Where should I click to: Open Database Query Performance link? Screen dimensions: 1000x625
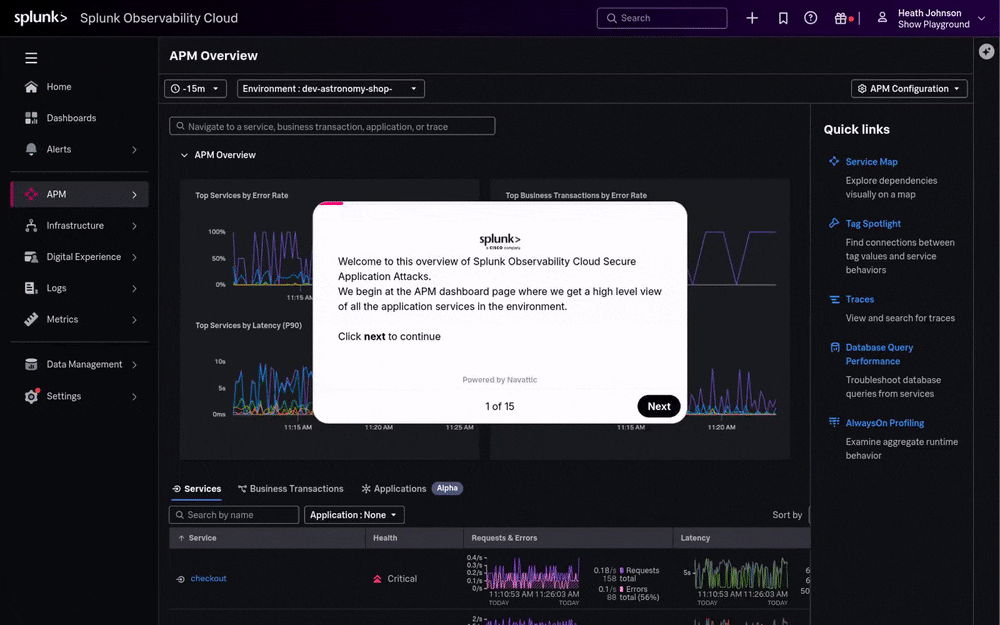tap(879, 354)
